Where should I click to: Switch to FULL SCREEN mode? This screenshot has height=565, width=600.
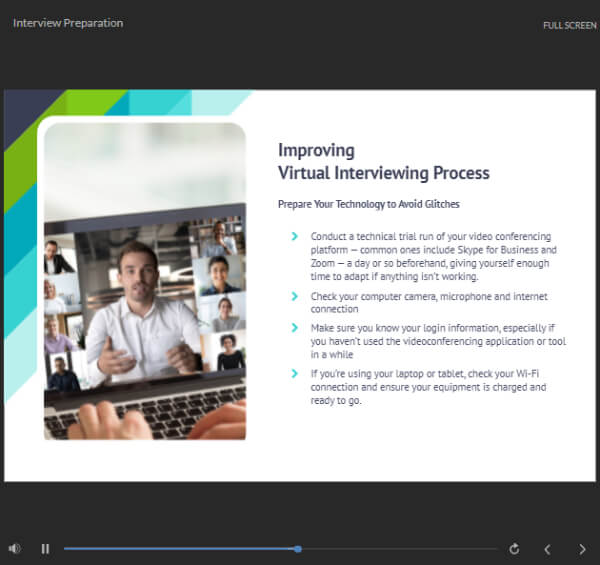coord(570,26)
